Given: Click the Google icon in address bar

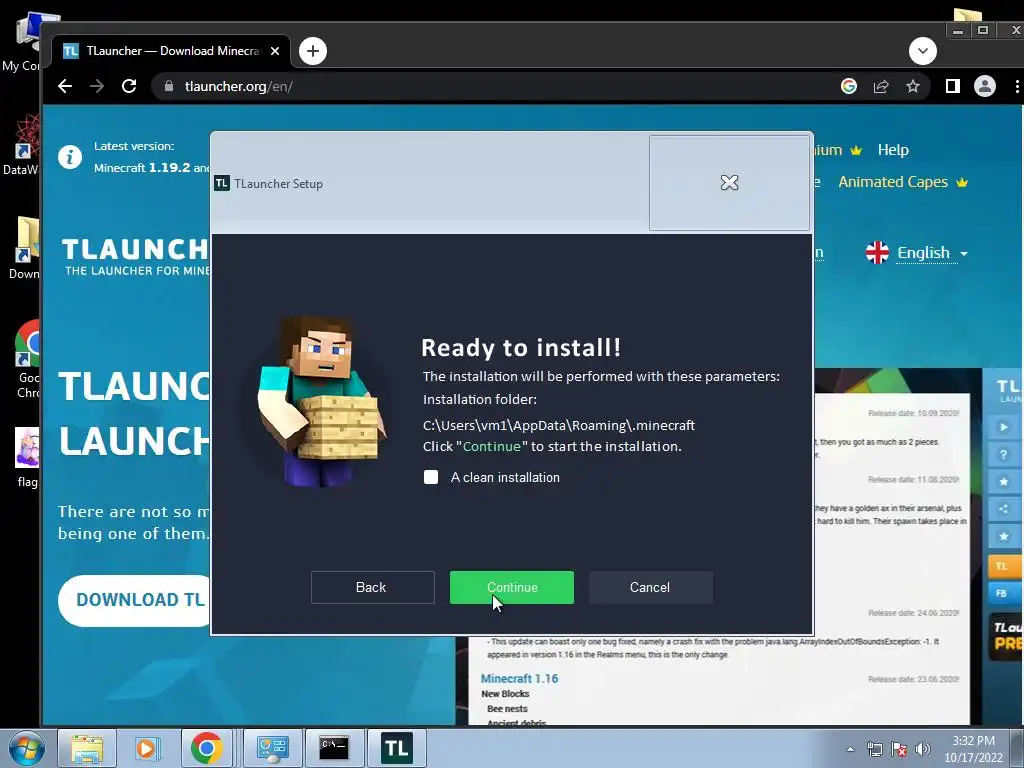Looking at the screenshot, I should point(848,86).
